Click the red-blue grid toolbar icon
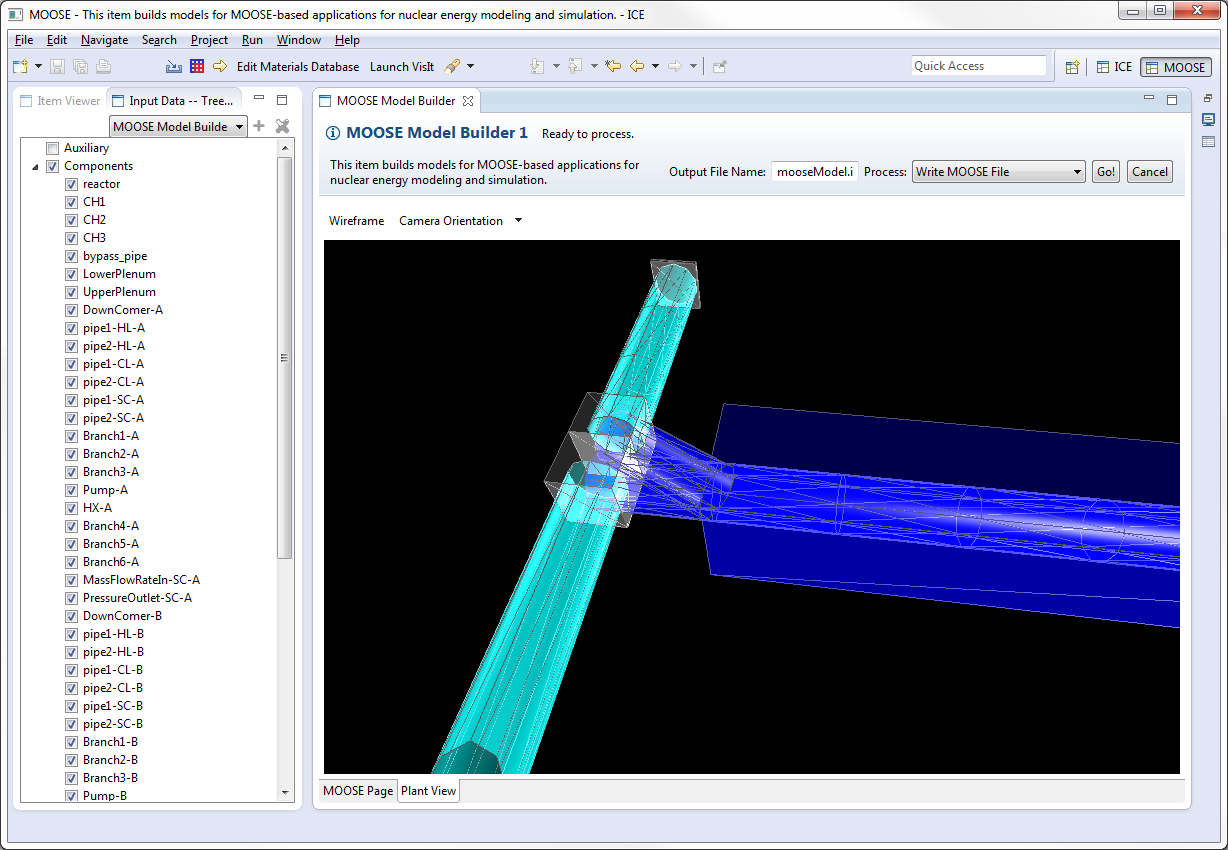The width and height of the screenshot is (1228, 850). click(x=197, y=67)
